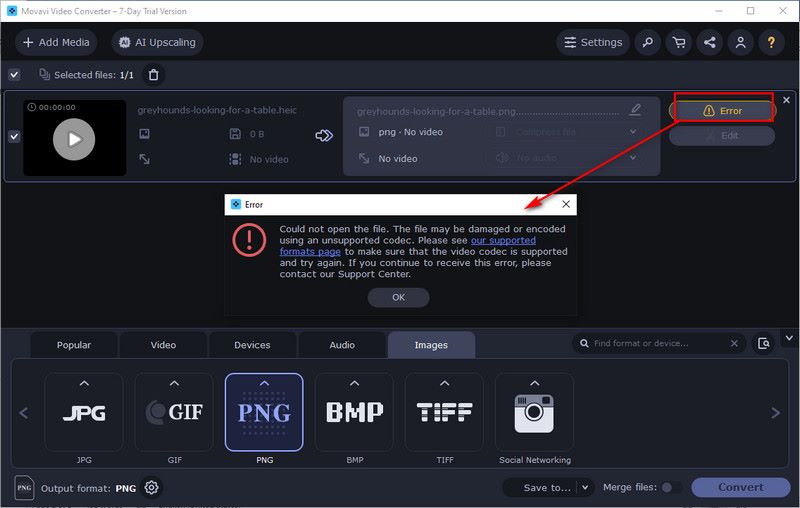Click the source filename greyhounds-looking-for-a-table.heic
800x508 pixels.
click(217, 110)
